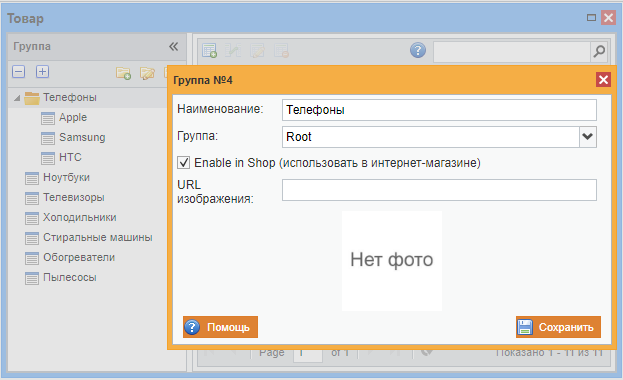The image size is (623, 380).
Task: Expand all groups with the plus icon
Action: point(43,72)
